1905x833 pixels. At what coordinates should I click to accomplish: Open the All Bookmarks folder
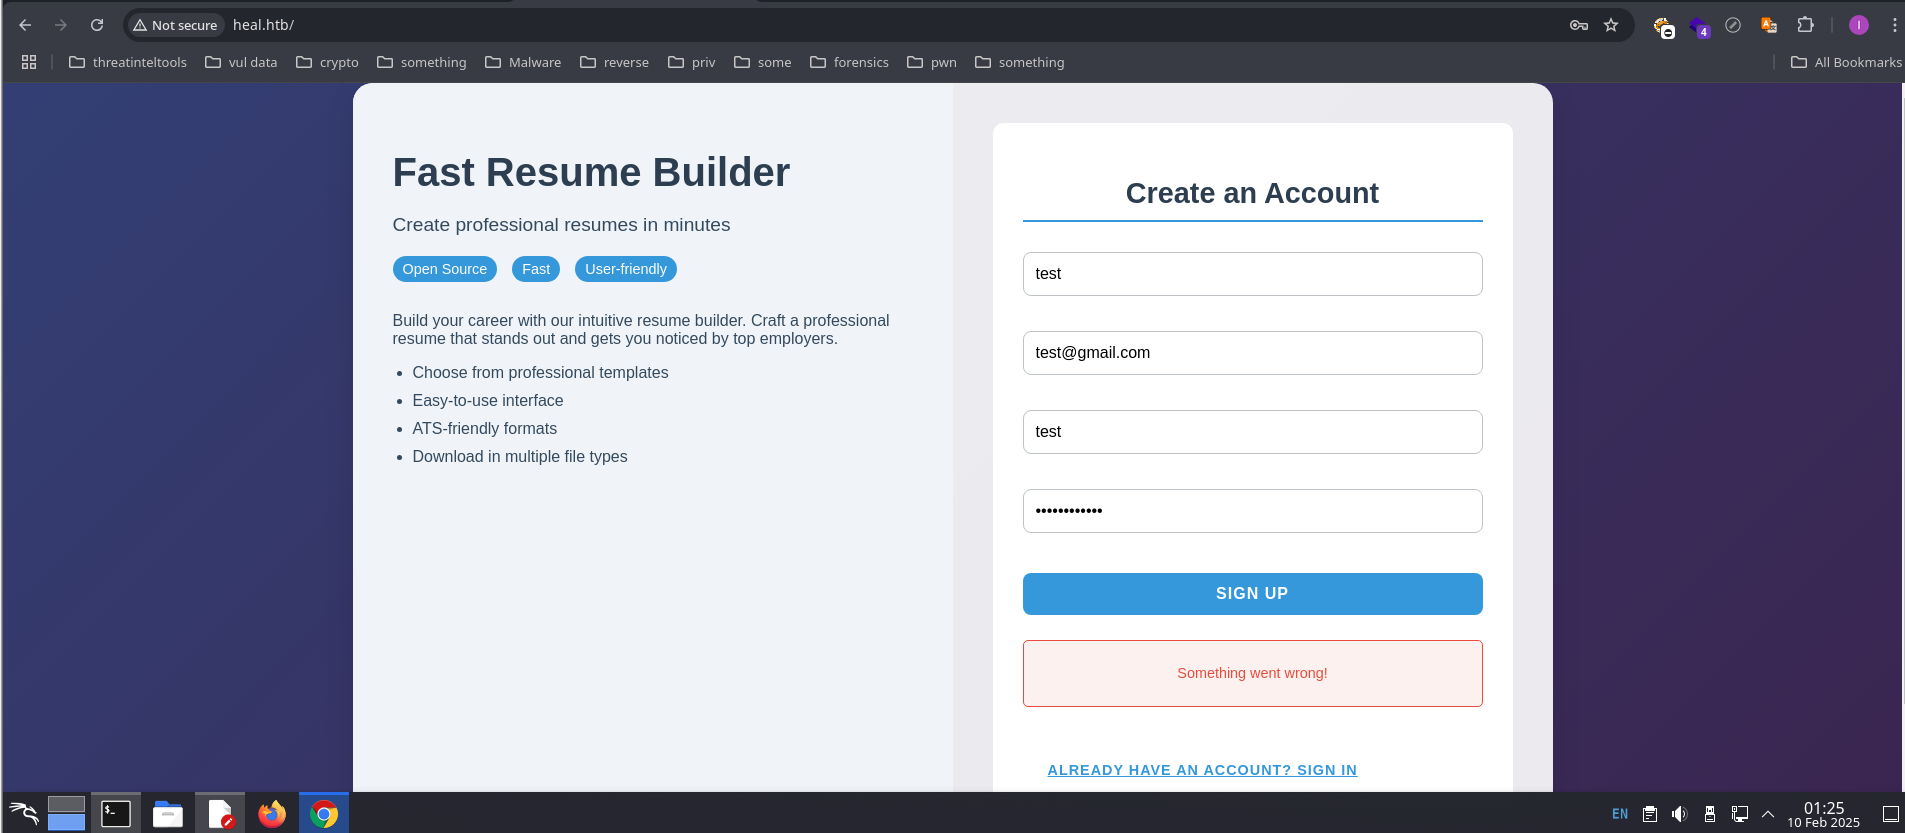click(1846, 62)
